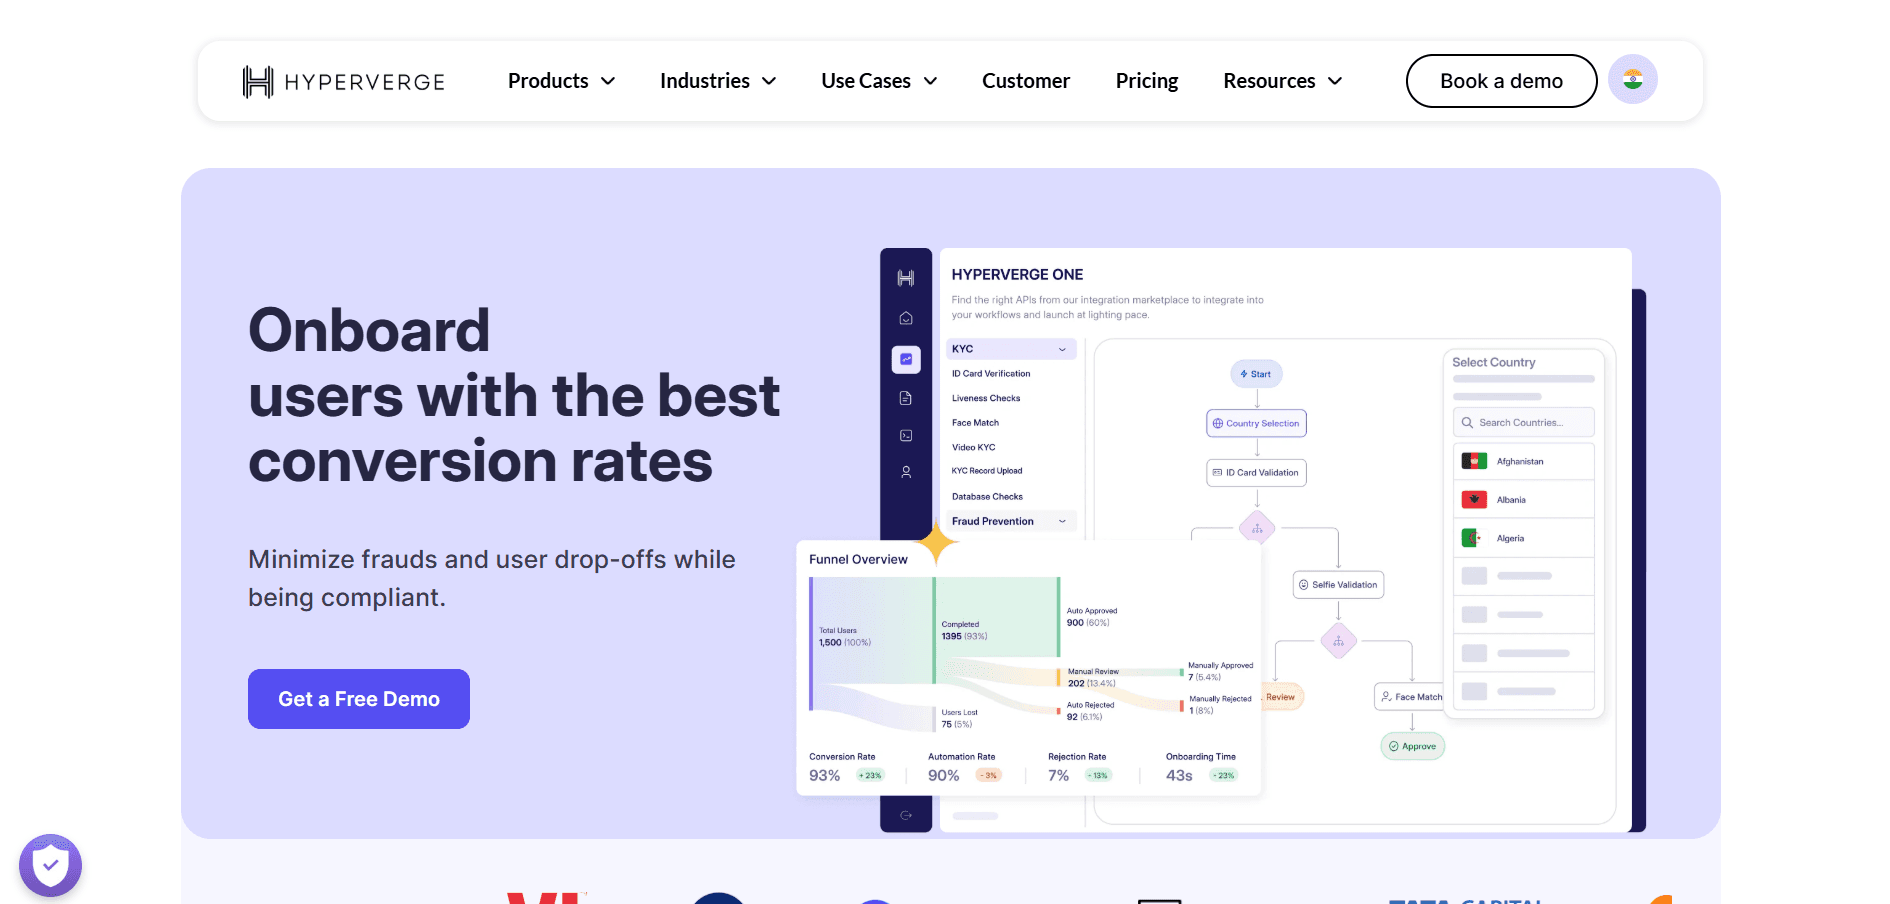Click the document icon in dashboard sidebar

pyautogui.click(x=906, y=398)
